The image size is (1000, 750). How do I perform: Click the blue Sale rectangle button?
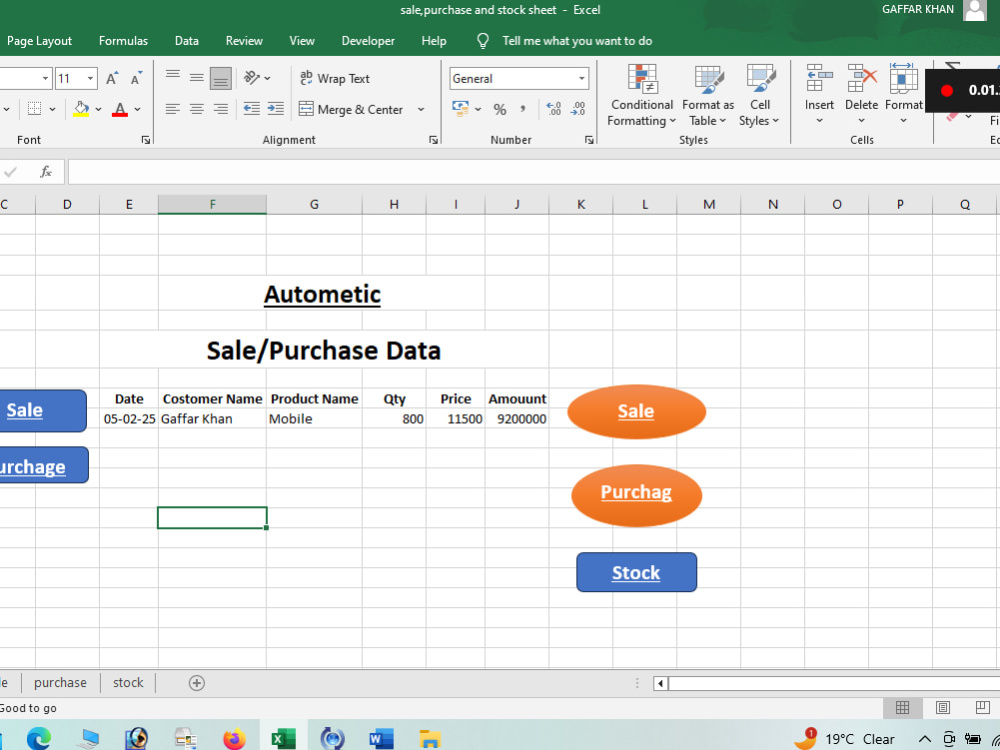(42, 410)
